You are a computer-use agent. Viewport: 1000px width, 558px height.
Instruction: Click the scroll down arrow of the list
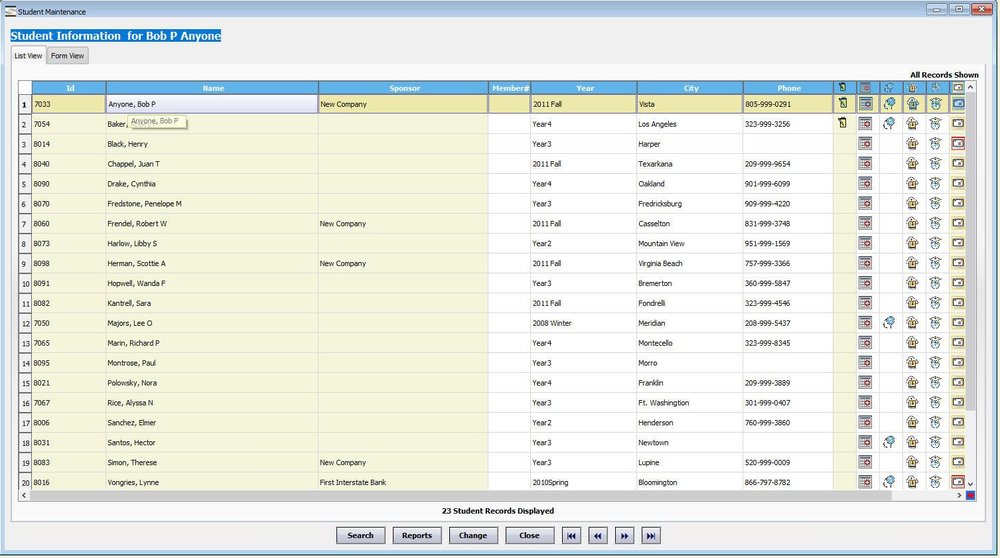pos(971,485)
